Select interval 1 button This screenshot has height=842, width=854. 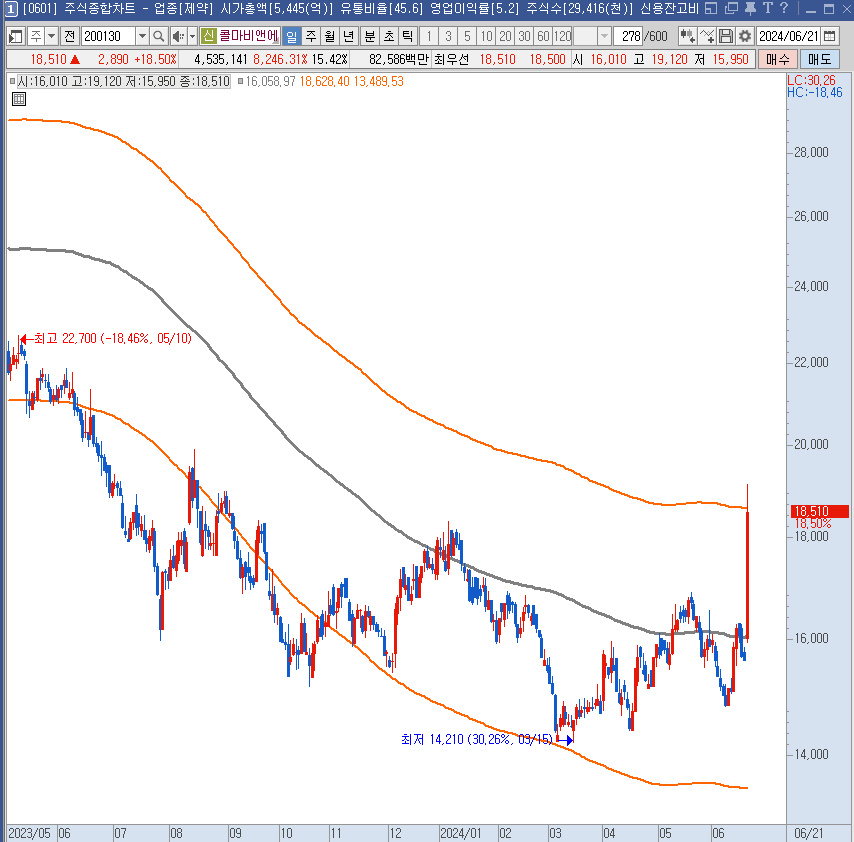[429, 36]
